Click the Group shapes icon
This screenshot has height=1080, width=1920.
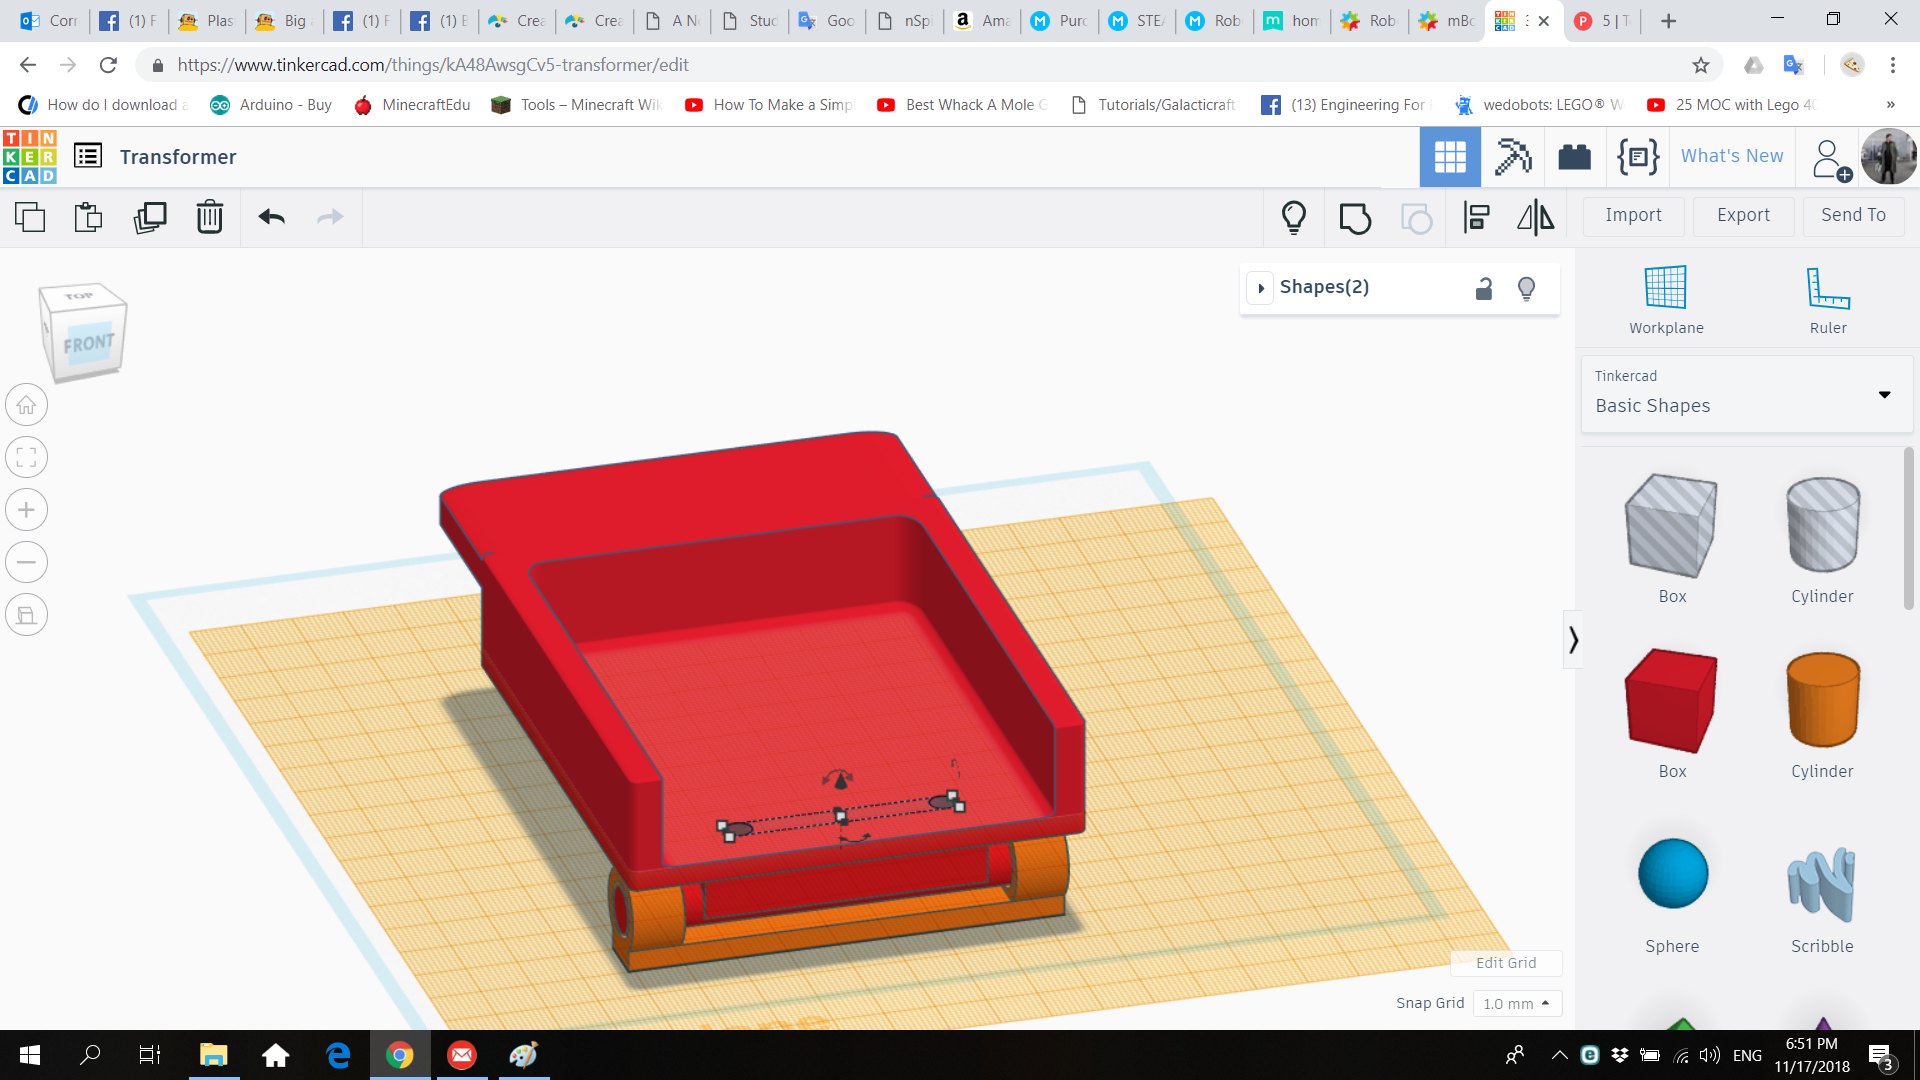tap(1355, 217)
